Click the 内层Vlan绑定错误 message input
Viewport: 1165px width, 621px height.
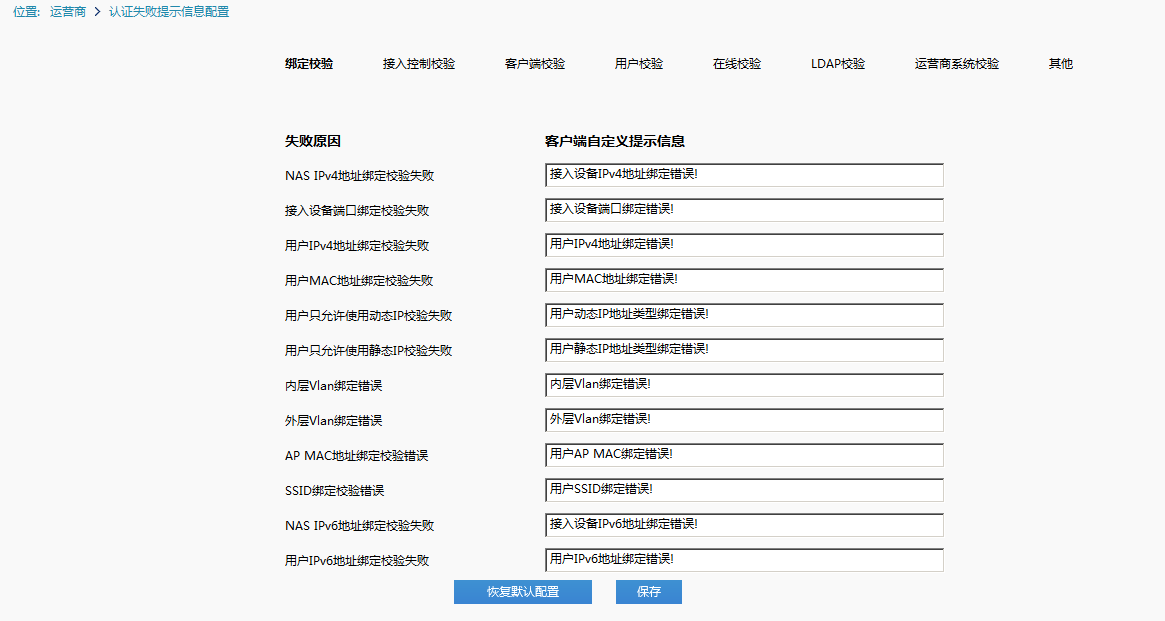pos(744,385)
